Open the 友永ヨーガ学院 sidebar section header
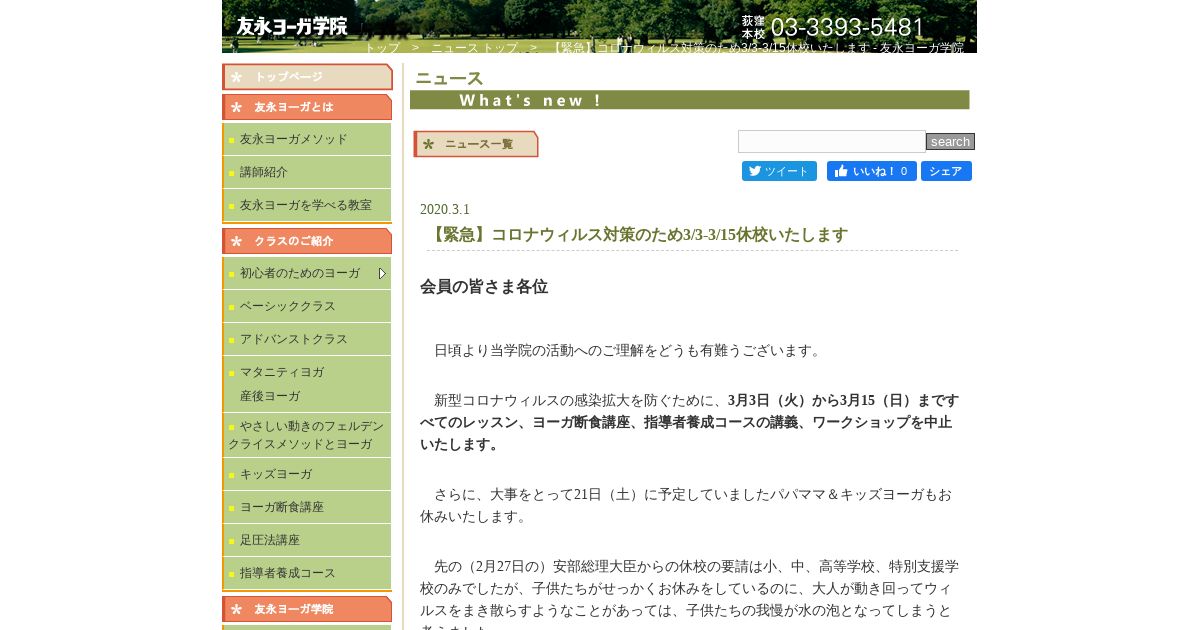This screenshot has height=630, width=1200. (x=307, y=609)
